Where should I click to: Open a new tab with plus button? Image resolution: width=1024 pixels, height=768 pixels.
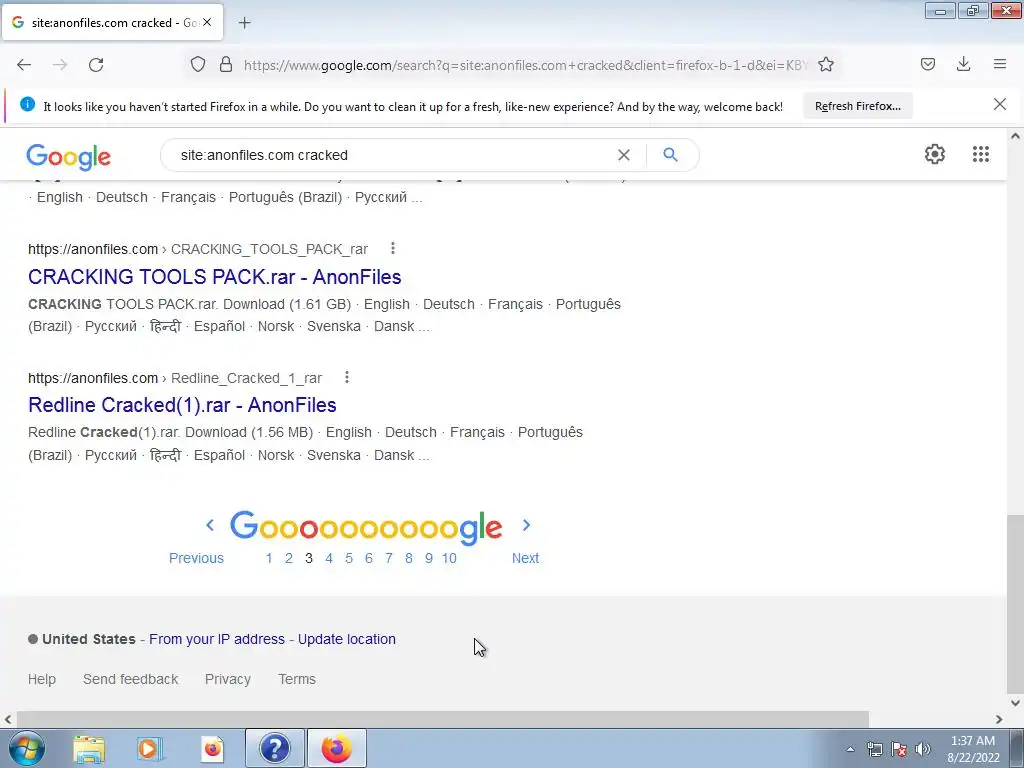coord(244,23)
